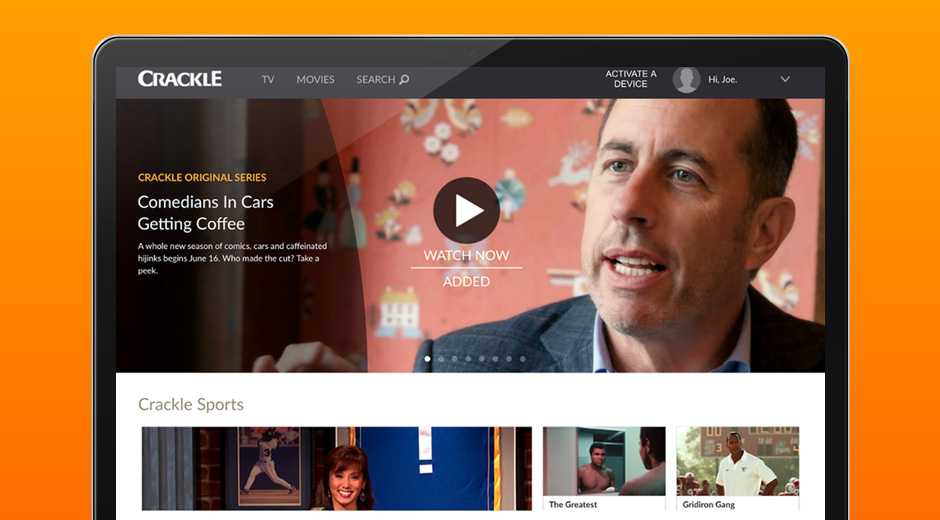Image resolution: width=940 pixels, height=520 pixels.
Task: Click the Crackle logo
Action: pyautogui.click(x=180, y=79)
